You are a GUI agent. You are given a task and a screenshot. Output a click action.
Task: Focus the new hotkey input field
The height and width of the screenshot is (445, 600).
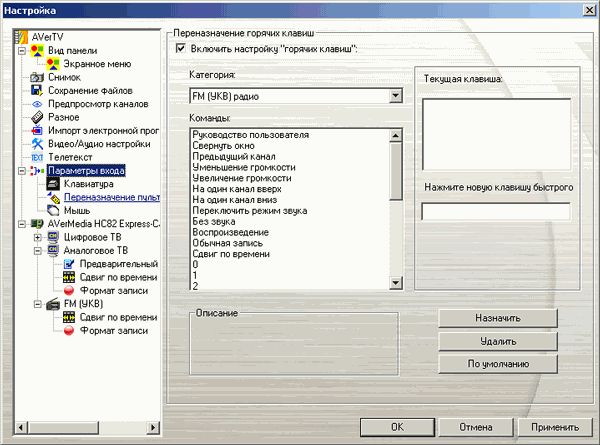(495, 211)
